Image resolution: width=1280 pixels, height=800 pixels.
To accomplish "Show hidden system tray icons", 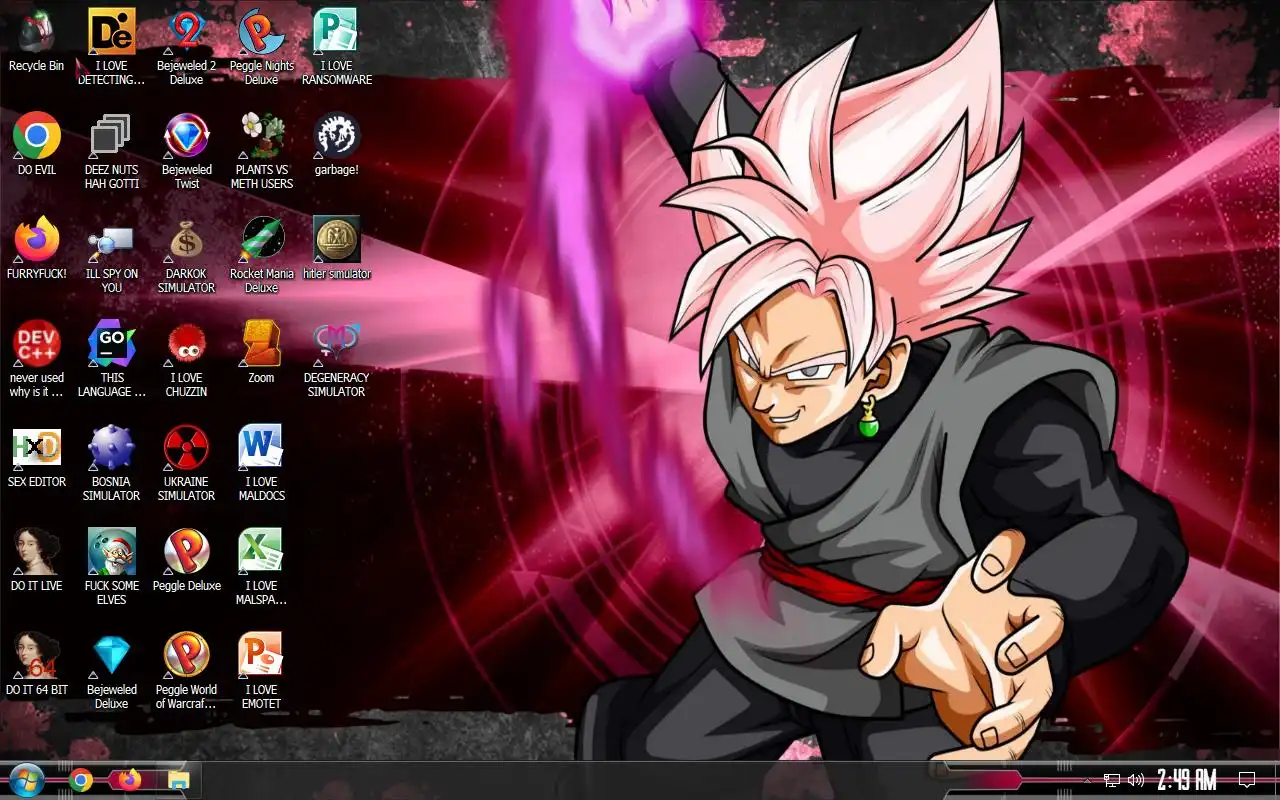I will pos(1088,780).
